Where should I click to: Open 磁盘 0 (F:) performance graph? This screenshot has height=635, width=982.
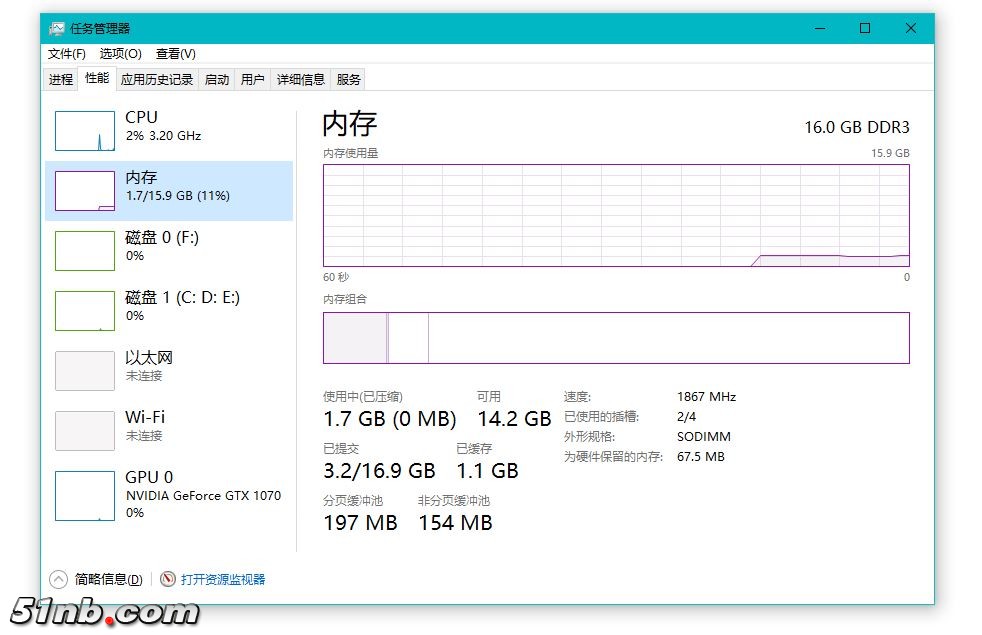click(x=85, y=251)
